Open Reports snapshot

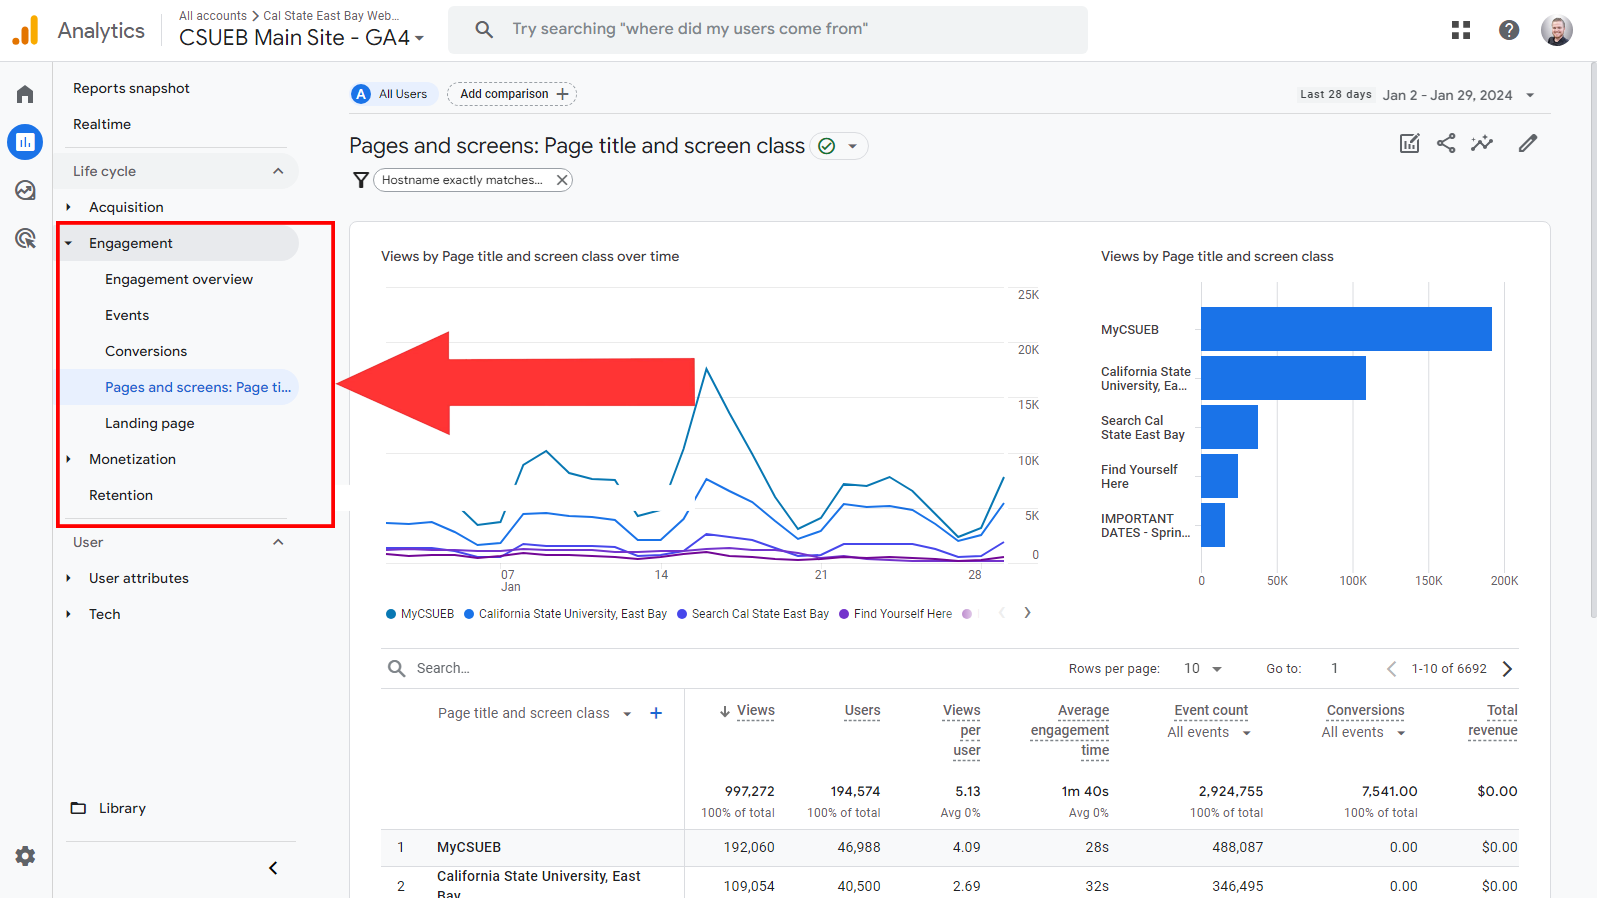[131, 88]
